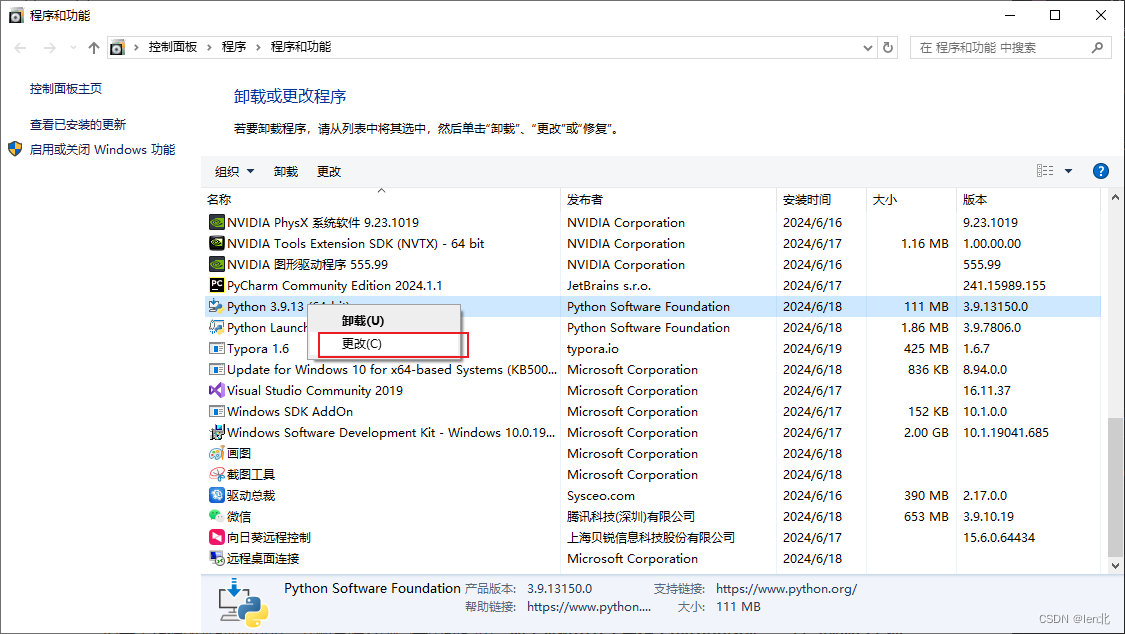The image size is (1125, 634).
Task: Sort by the 名称 column header
Action: [381, 199]
